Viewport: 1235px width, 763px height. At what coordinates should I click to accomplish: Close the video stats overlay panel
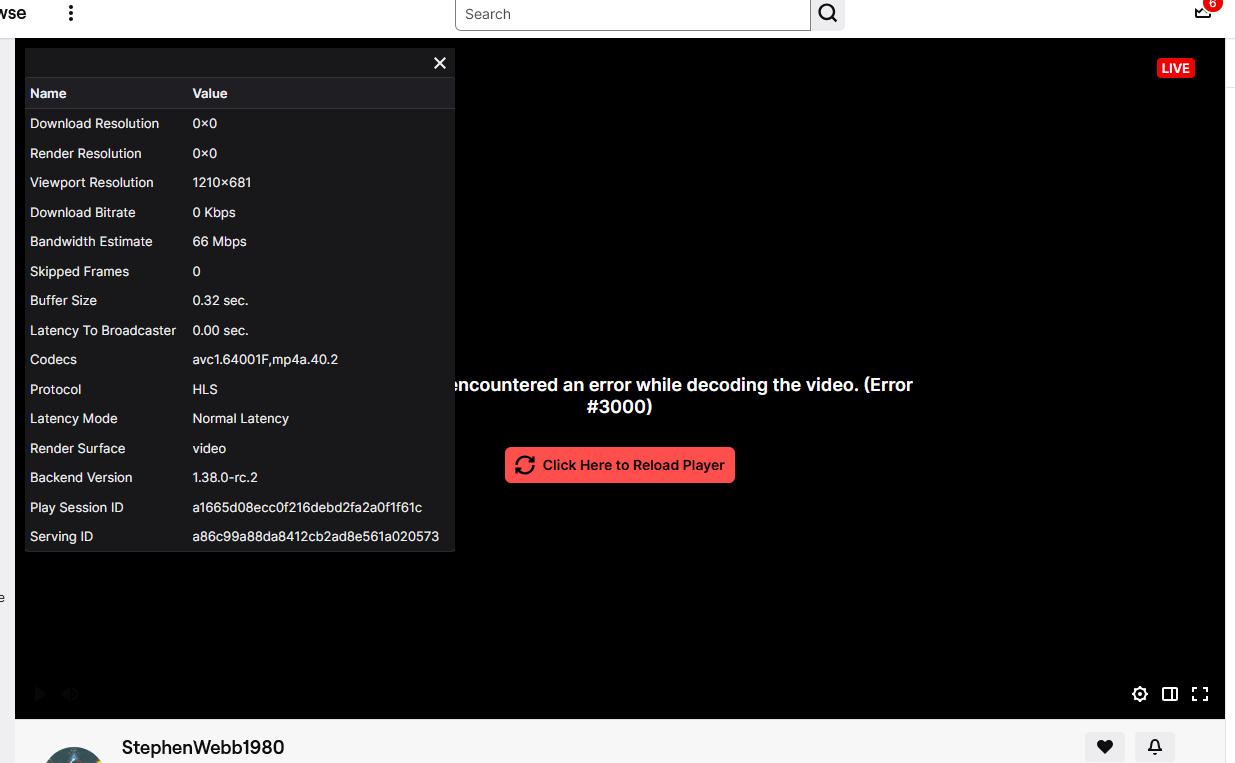tap(440, 63)
